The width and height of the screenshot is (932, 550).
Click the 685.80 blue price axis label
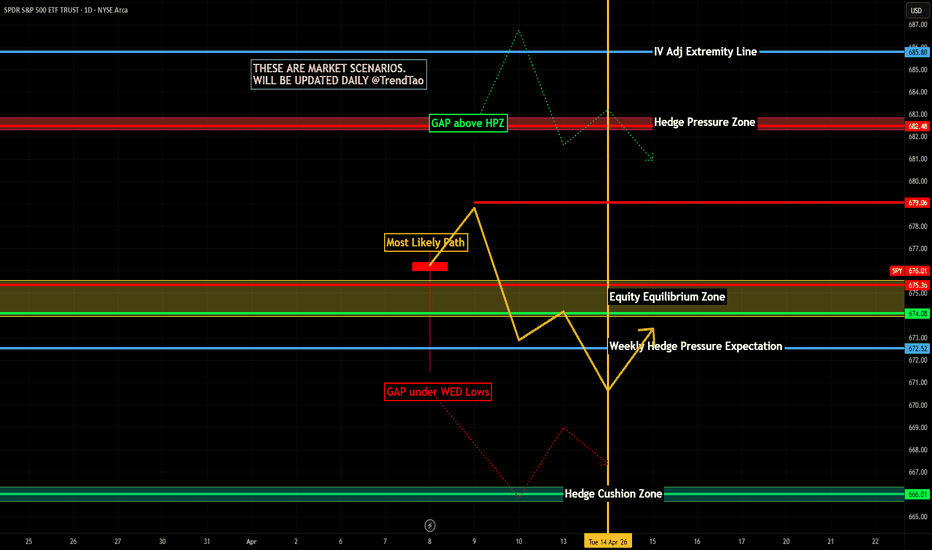917,51
